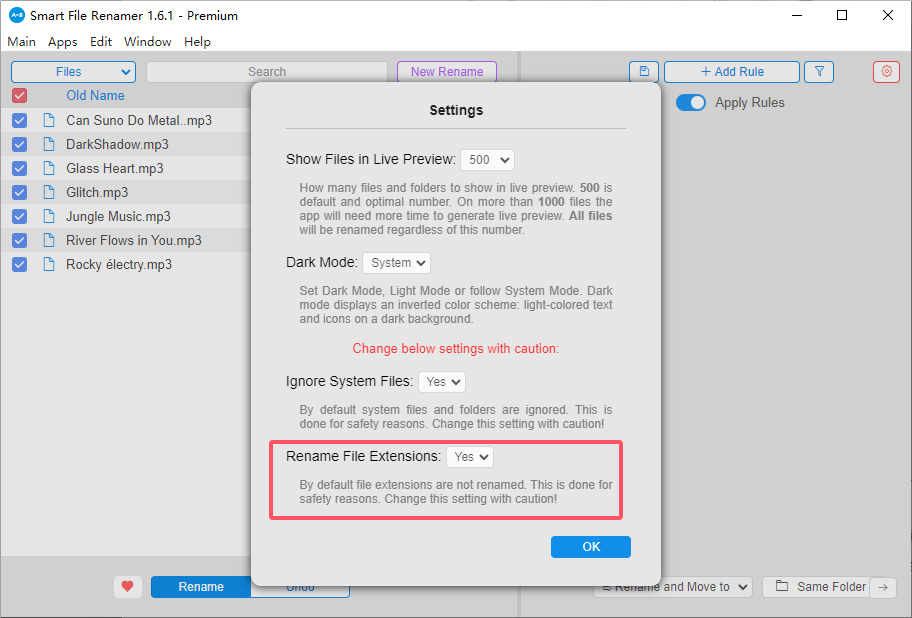This screenshot has width=912, height=618.
Task: Click the save preset floppy disk icon
Action: coord(644,72)
